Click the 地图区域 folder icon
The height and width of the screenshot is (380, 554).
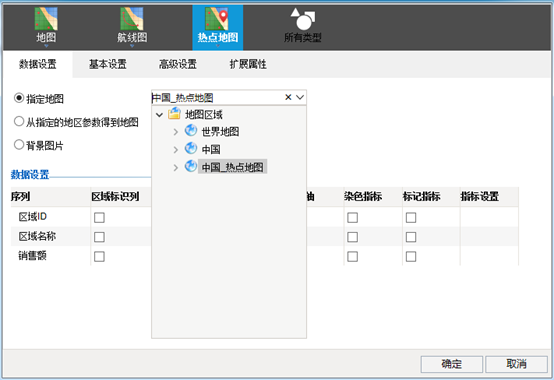(x=174, y=114)
